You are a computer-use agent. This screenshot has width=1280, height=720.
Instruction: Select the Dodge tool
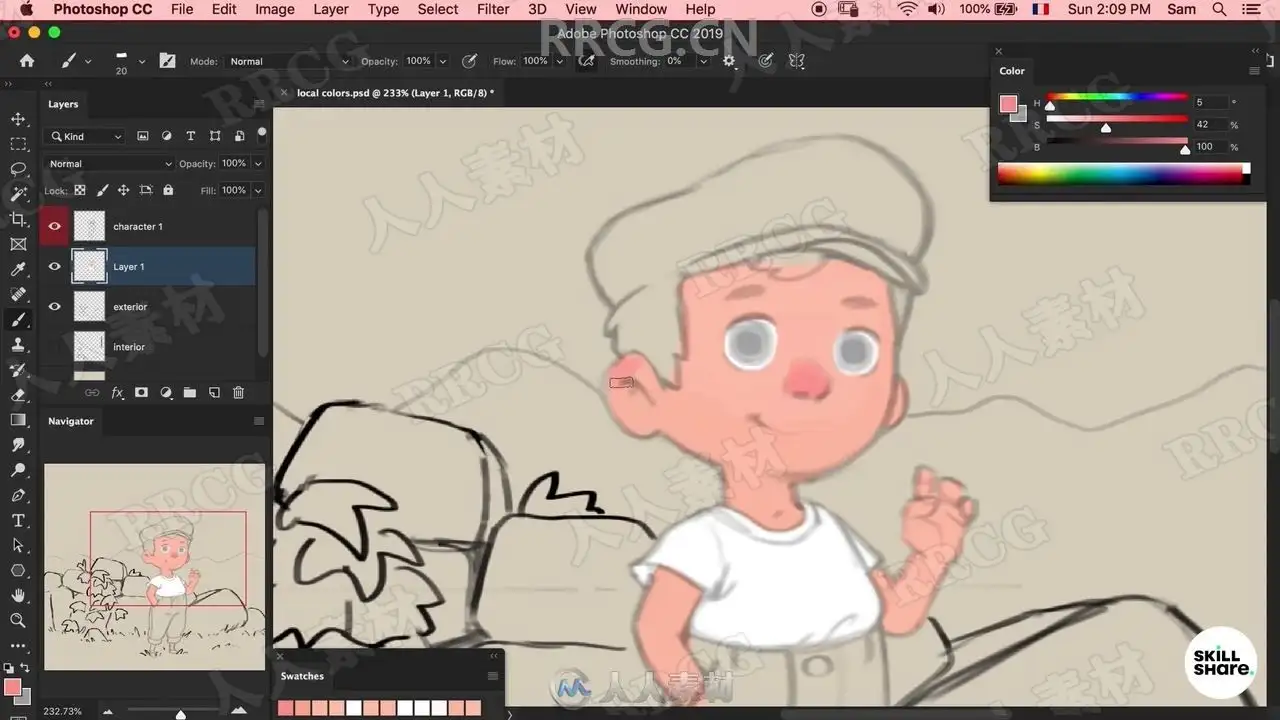tap(18, 470)
